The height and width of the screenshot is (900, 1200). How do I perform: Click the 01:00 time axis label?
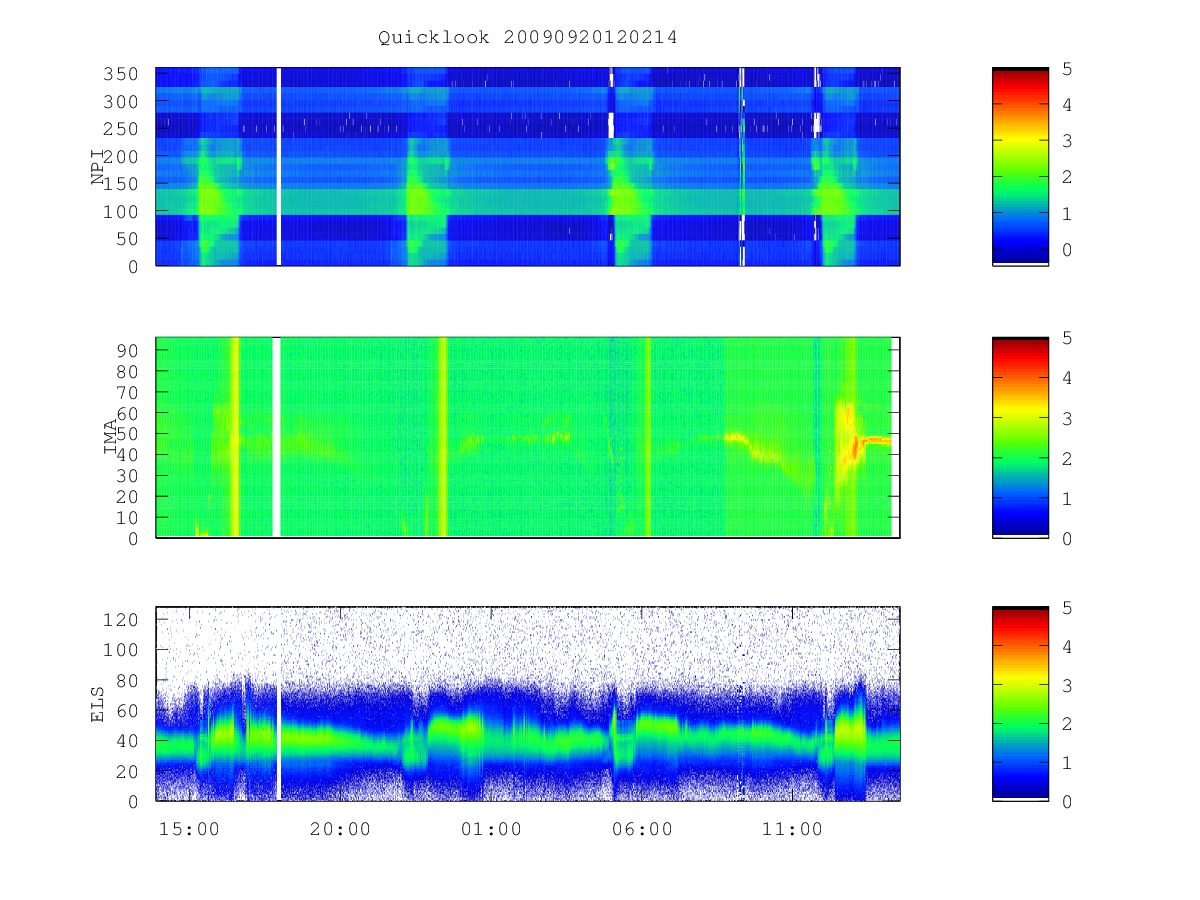491,829
